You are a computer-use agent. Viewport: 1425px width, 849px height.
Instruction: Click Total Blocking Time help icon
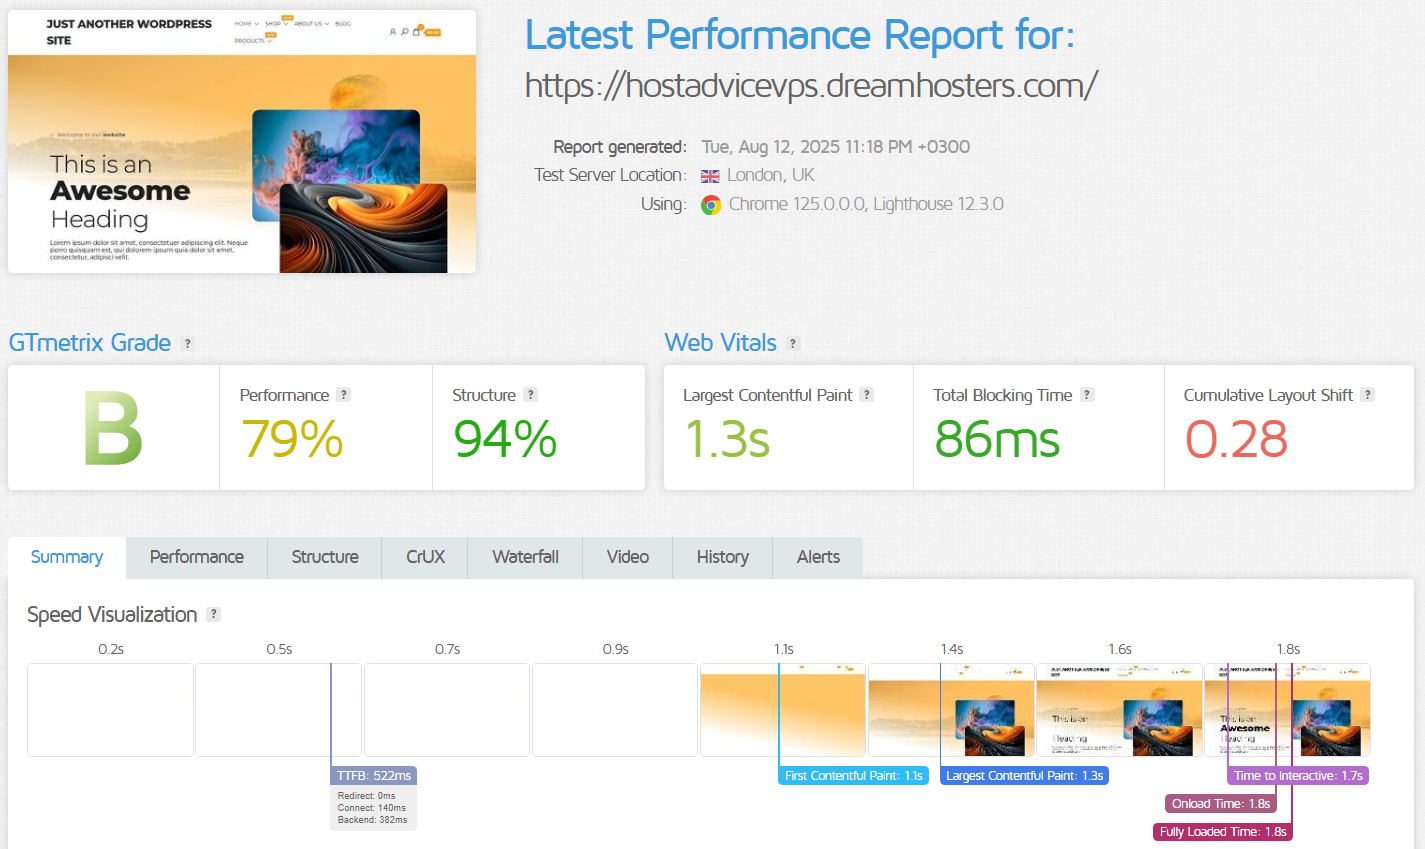[1087, 395]
